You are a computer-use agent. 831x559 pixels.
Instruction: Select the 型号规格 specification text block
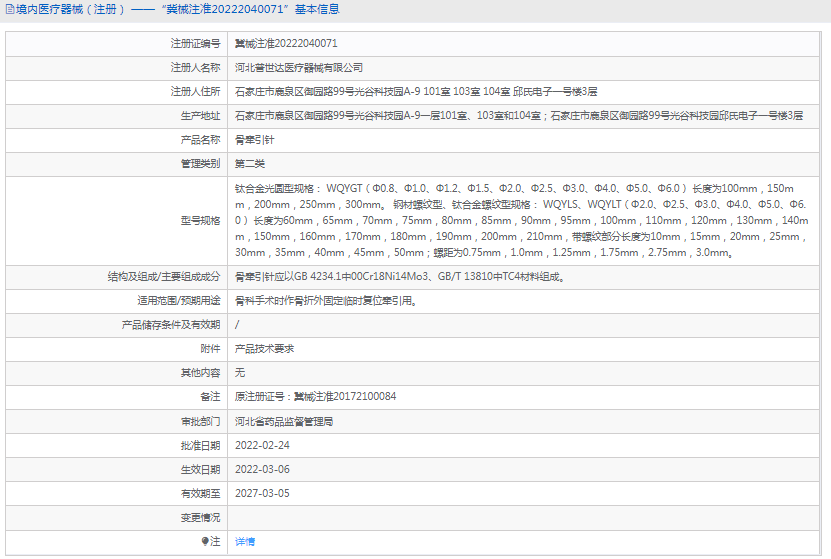[522, 220]
